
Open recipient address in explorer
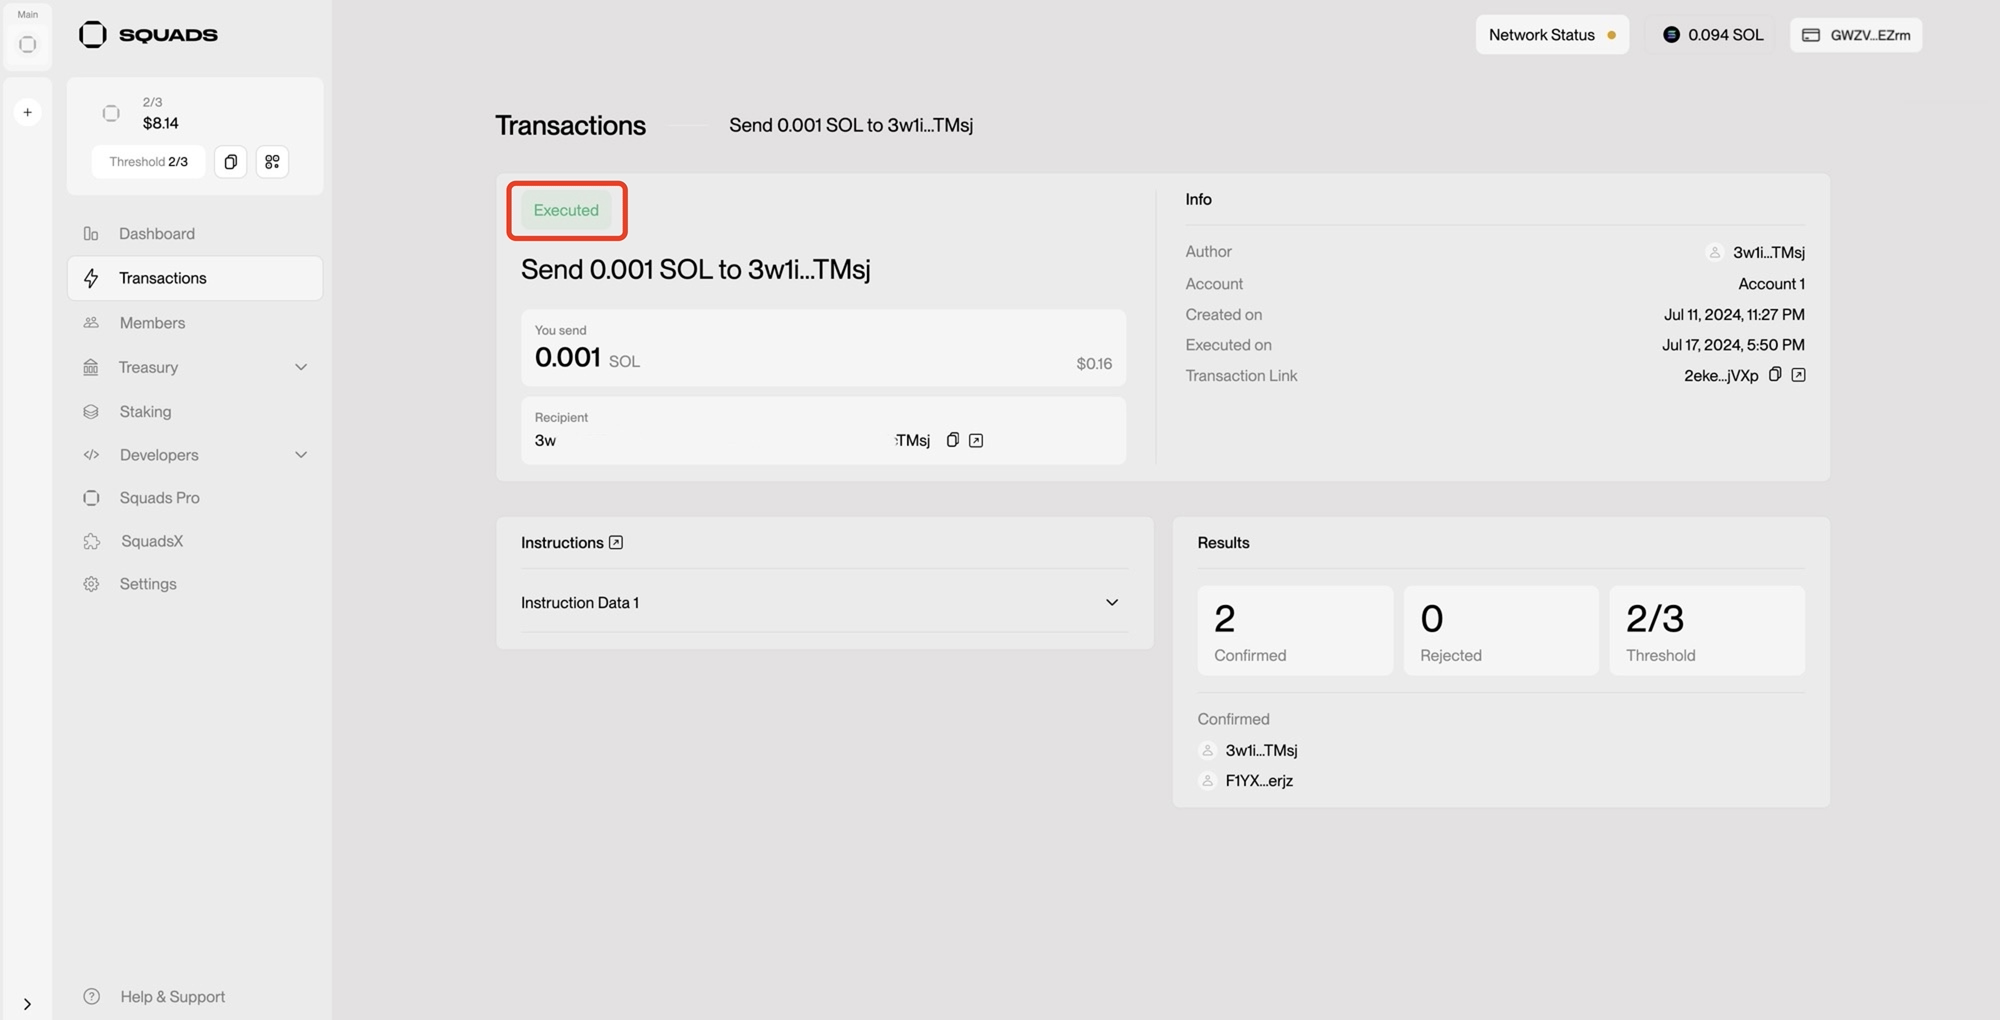pos(976,440)
